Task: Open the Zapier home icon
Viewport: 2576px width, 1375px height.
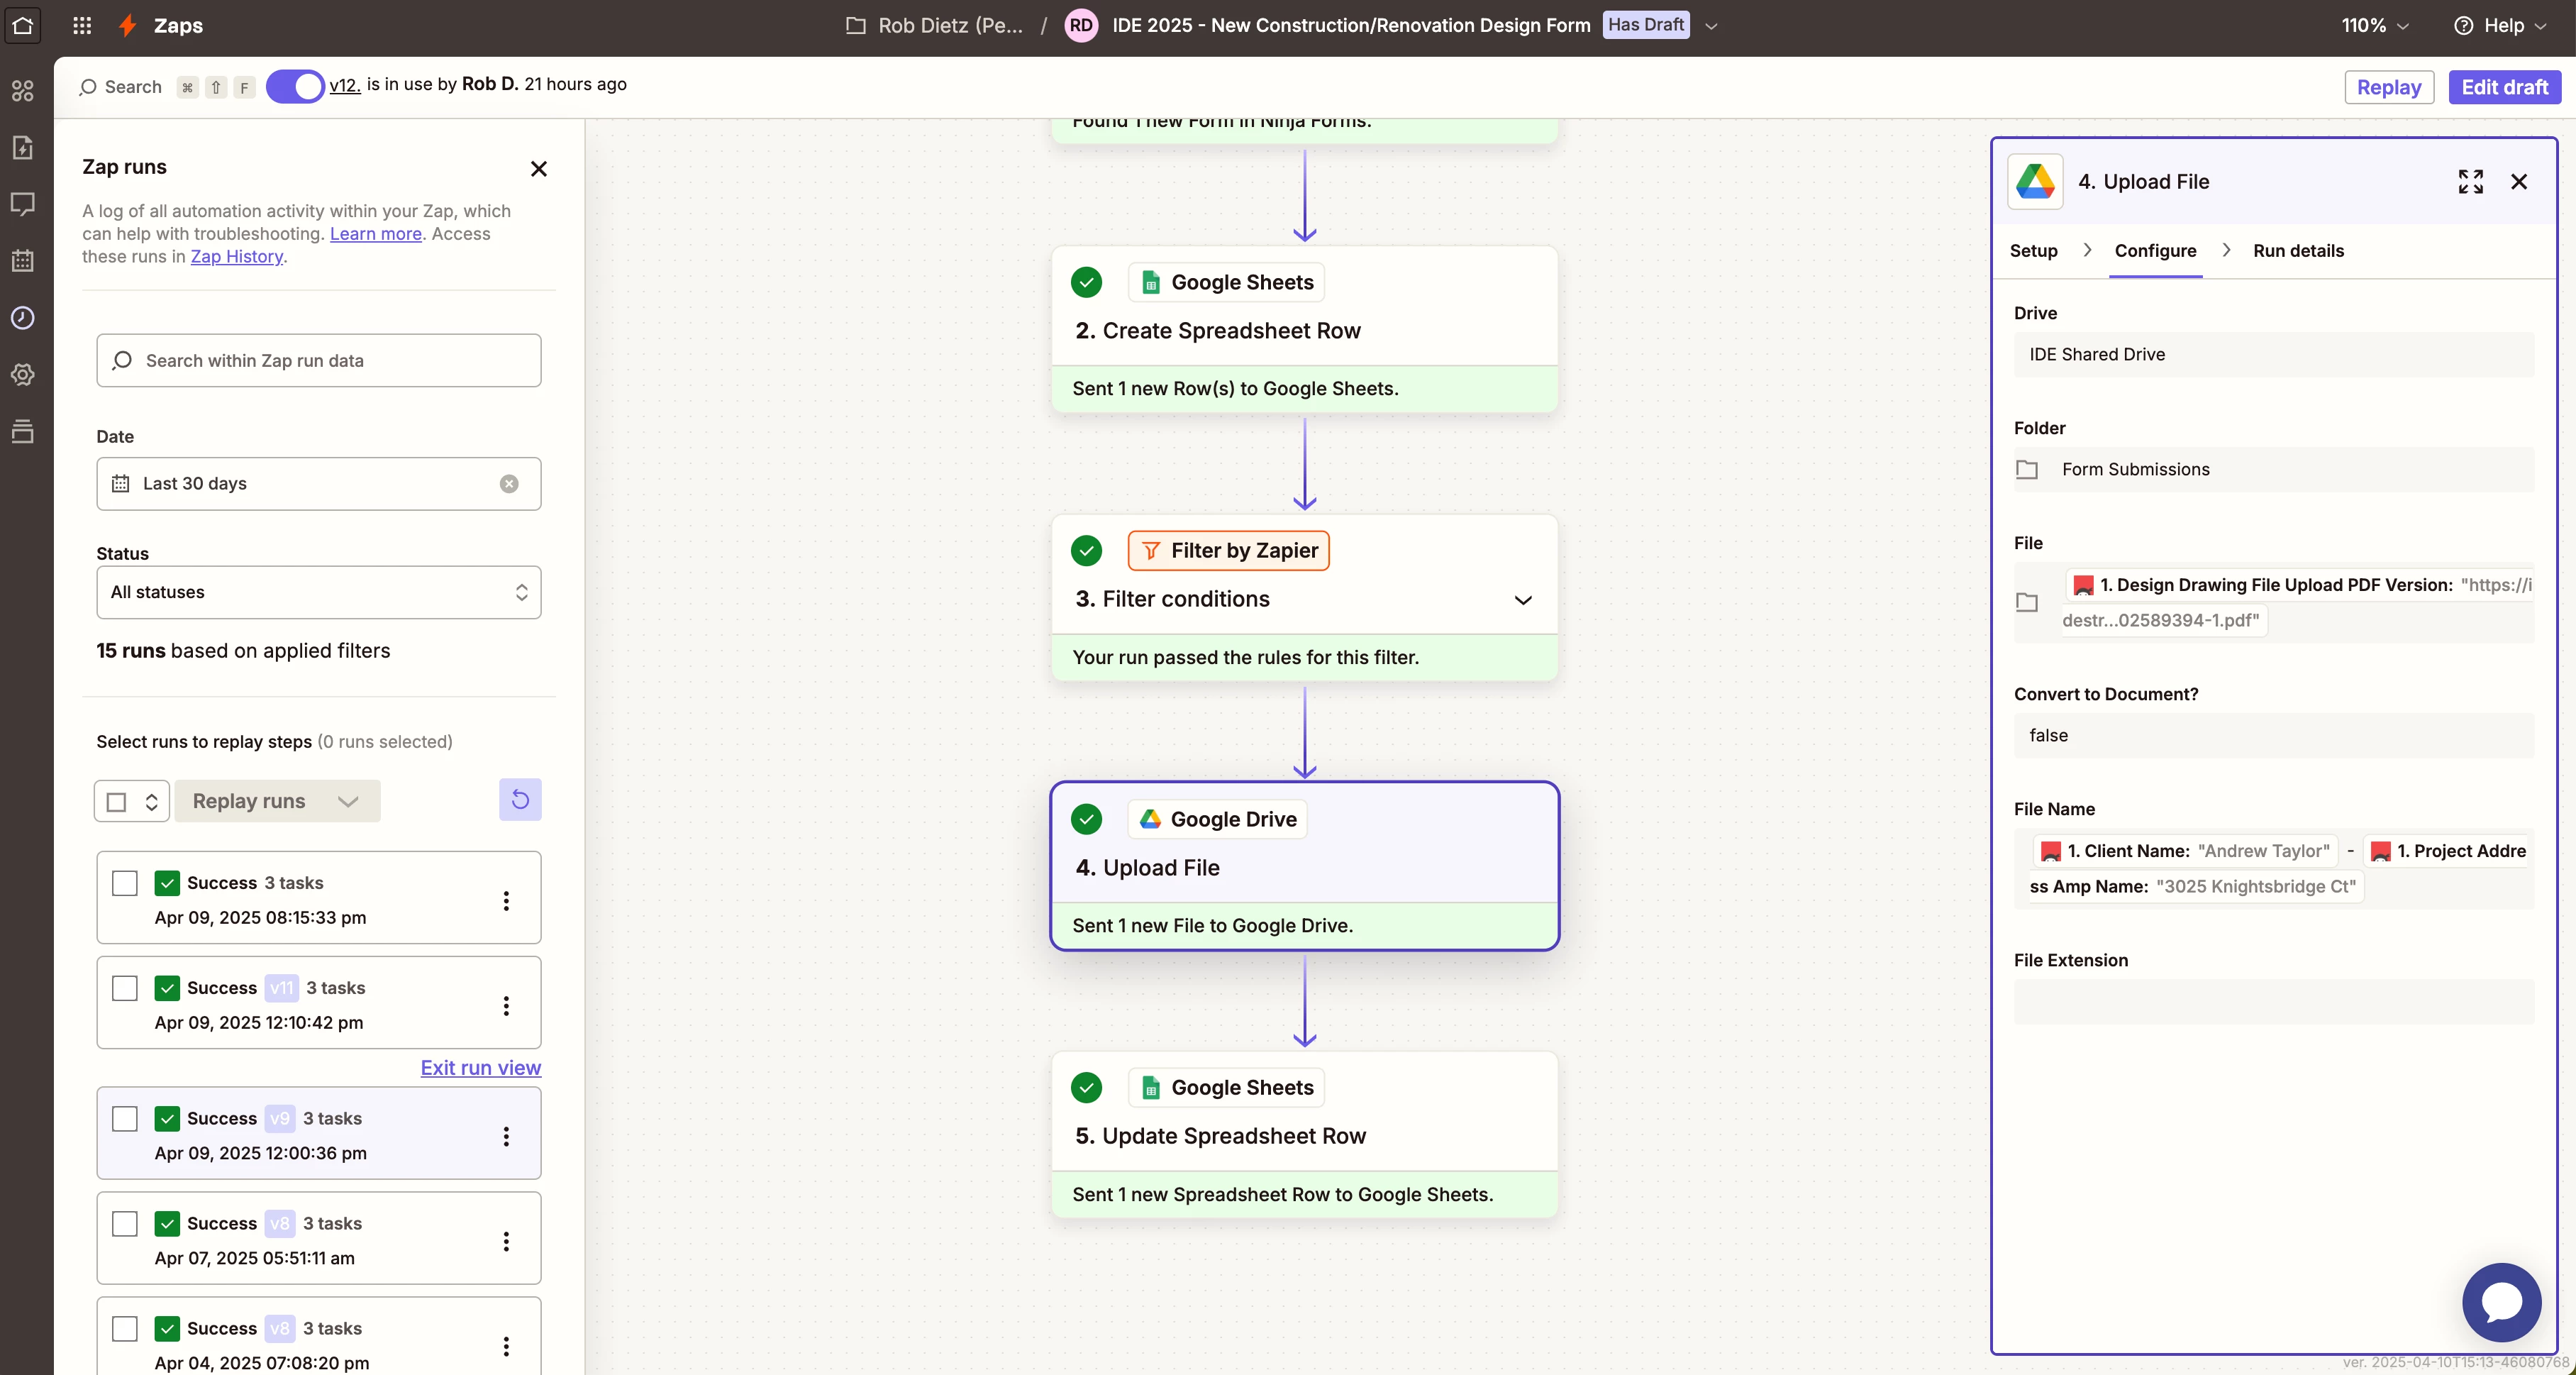Action: click(23, 25)
